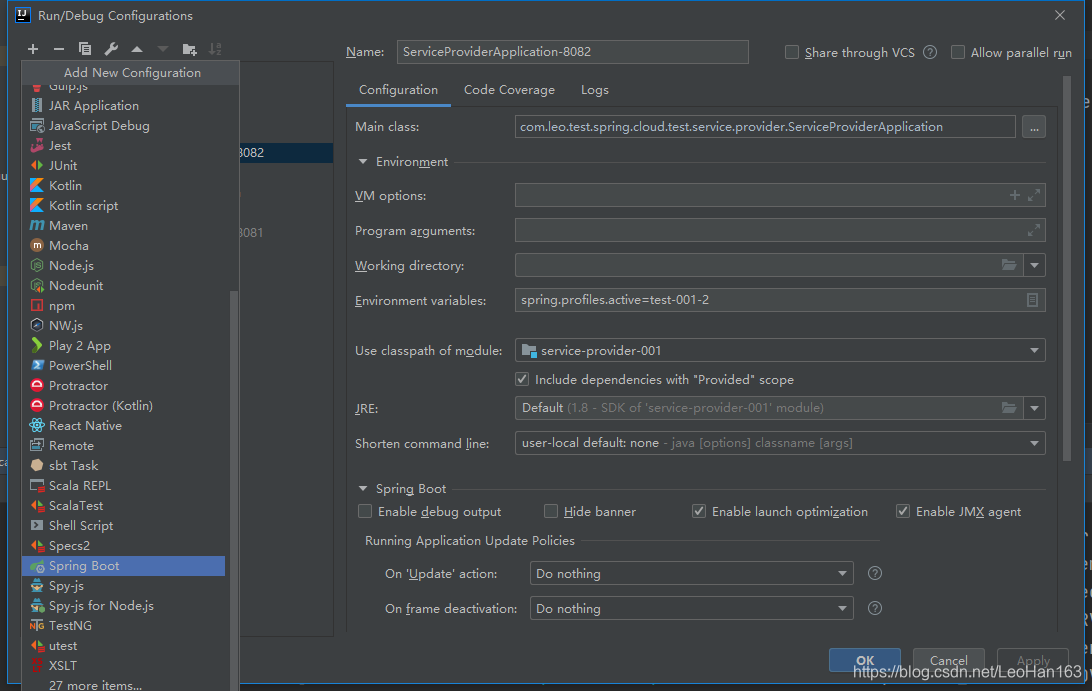Open On 'Update' action dropdown
Screen dimensions: 1092x691
click(842, 573)
